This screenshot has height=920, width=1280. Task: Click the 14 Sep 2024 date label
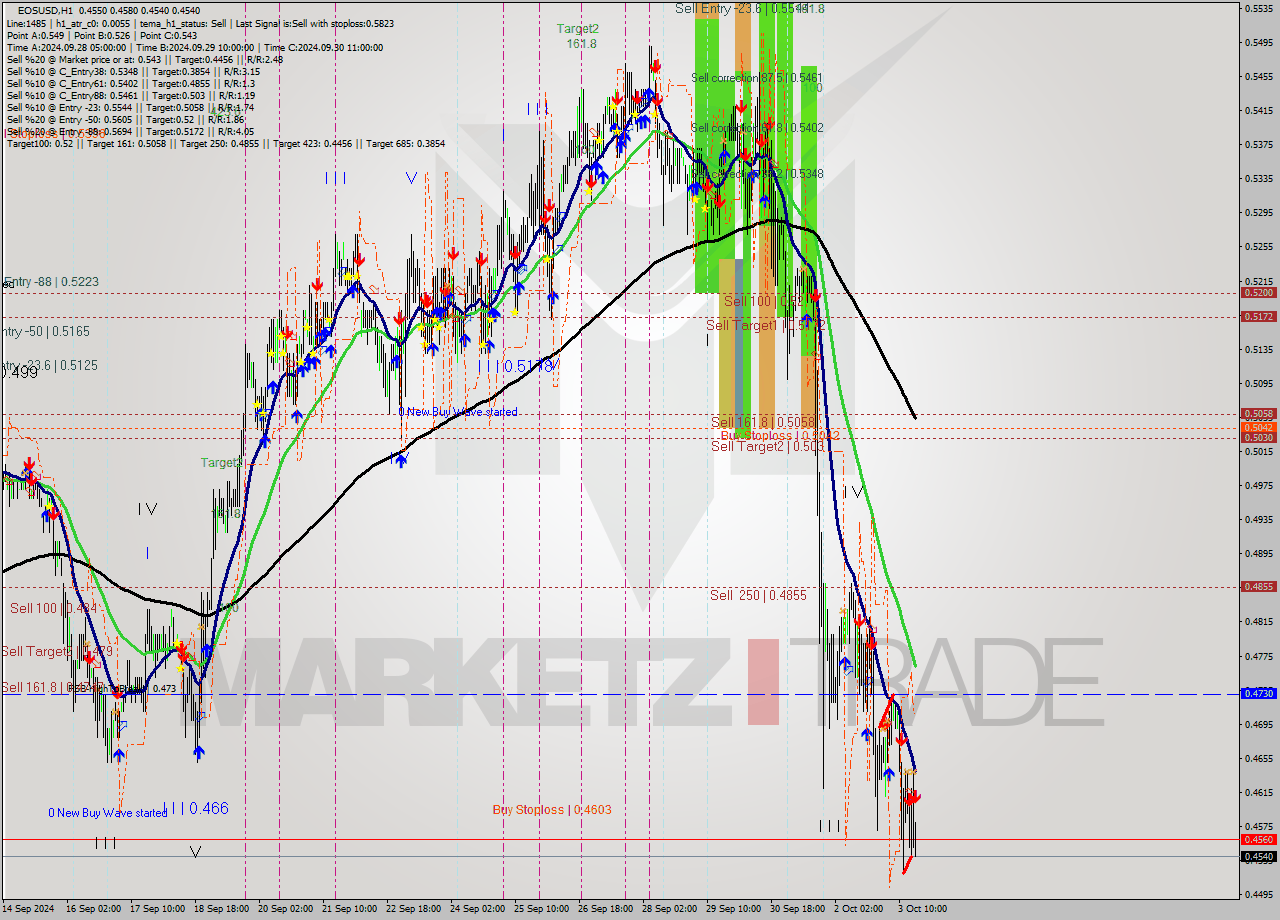pos(27,909)
